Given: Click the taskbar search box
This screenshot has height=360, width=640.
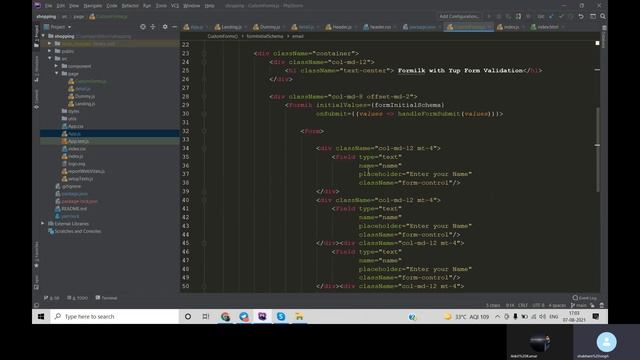Looking at the screenshot, I should point(114,316).
